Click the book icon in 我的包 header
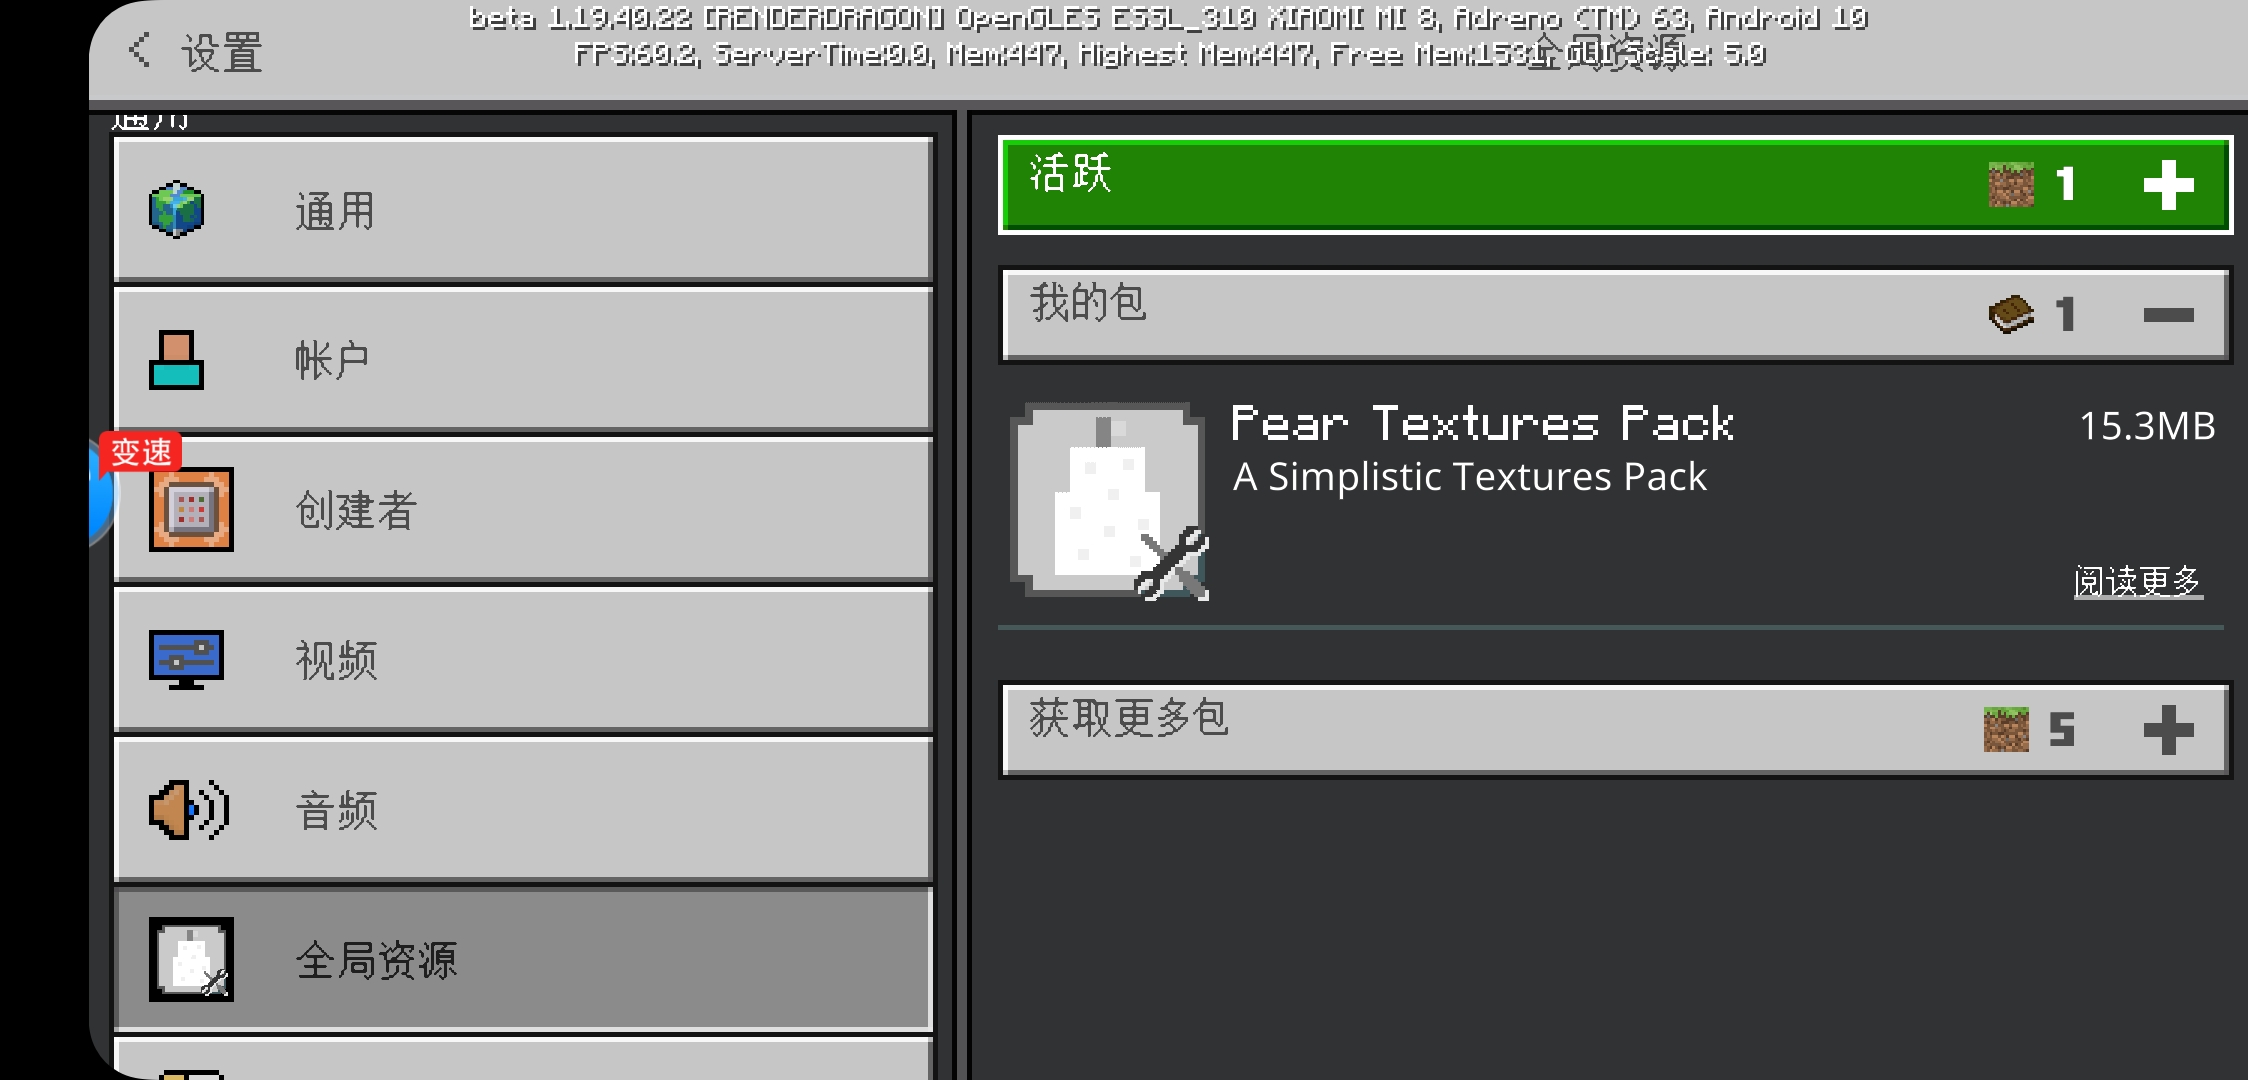2248x1080 pixels. 2011,315
